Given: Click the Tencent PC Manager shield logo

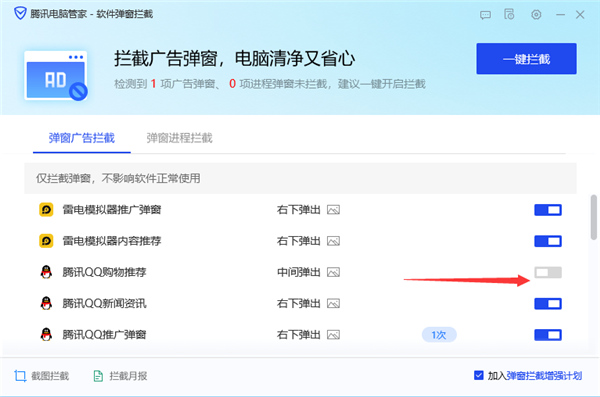Looking at the screenshot, I should coord(20,13).
